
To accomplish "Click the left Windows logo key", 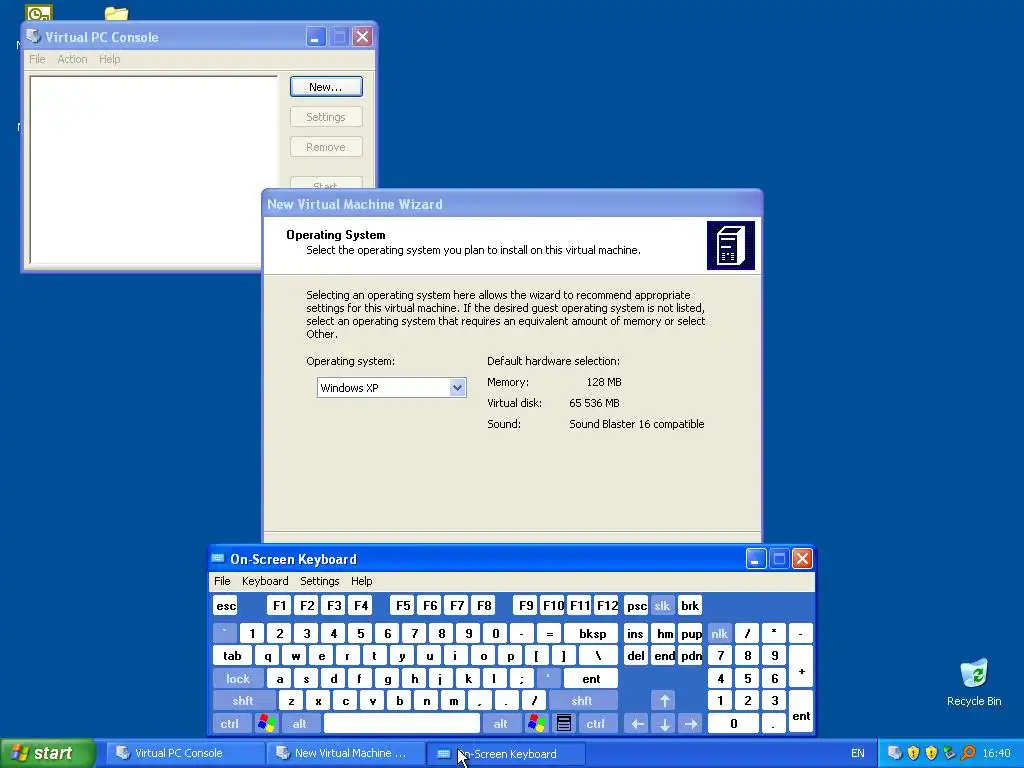I will tap(266, 724).
